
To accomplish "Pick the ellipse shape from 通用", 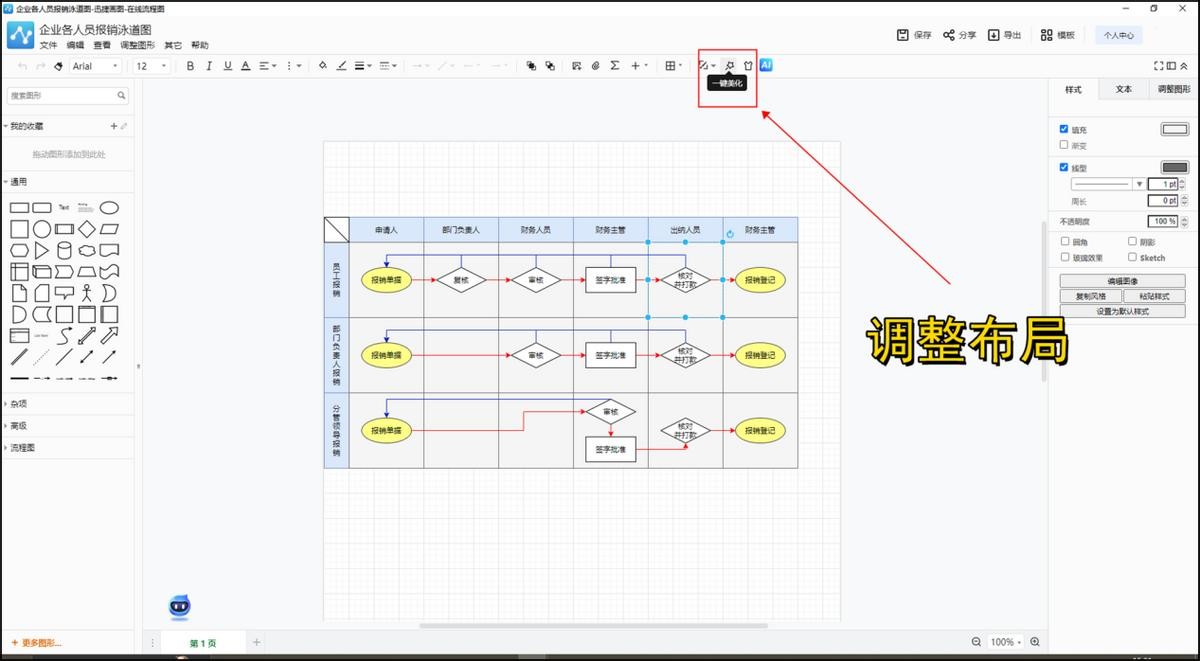I will [109, 207].
